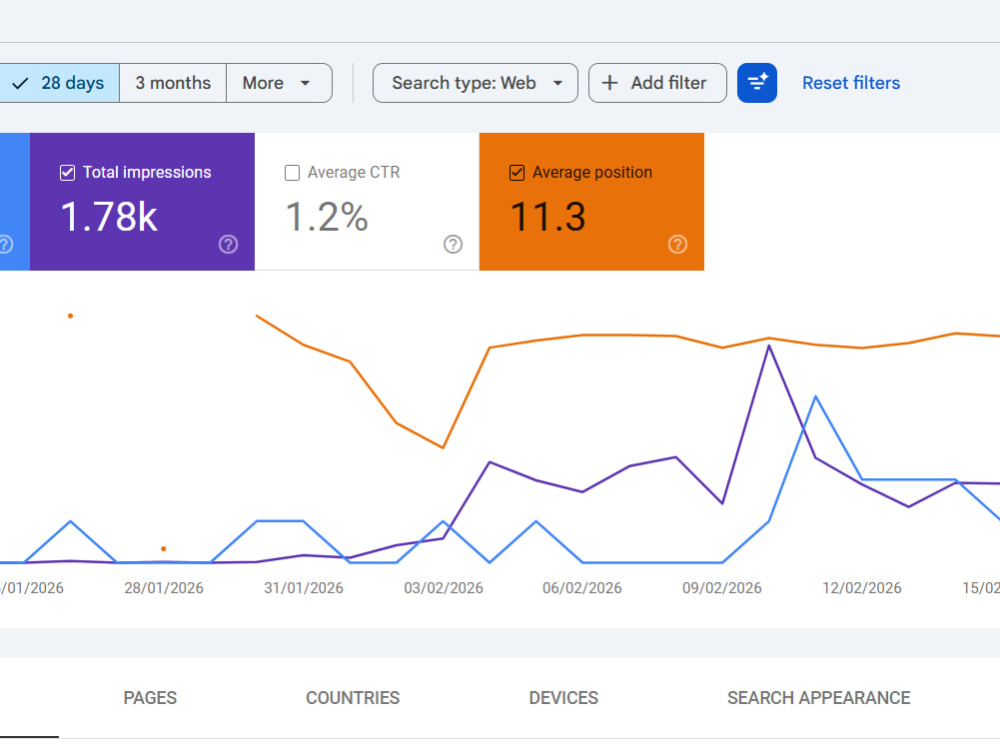
Task: Click the Add filter button
Action: click(x=658, y=83)
